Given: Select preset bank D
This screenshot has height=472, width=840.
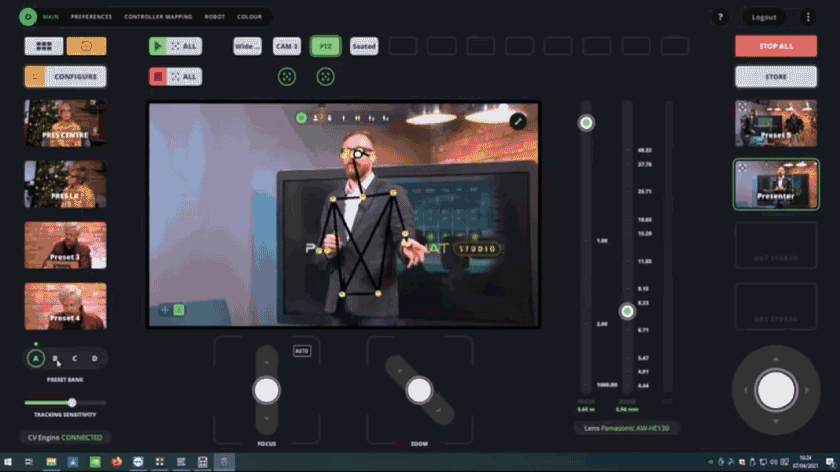Looking at the screenshot, I should point(95,358).
